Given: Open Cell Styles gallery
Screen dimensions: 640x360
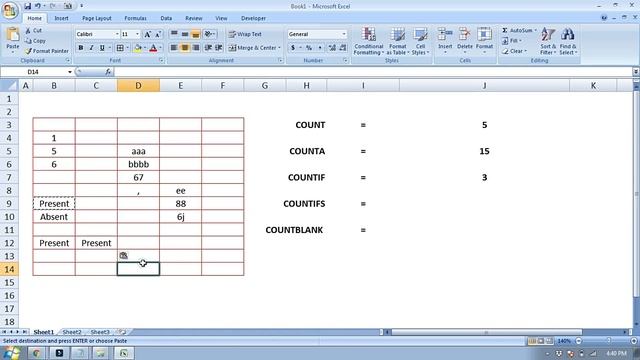Looking at the screenshot, I should (420, 41).
